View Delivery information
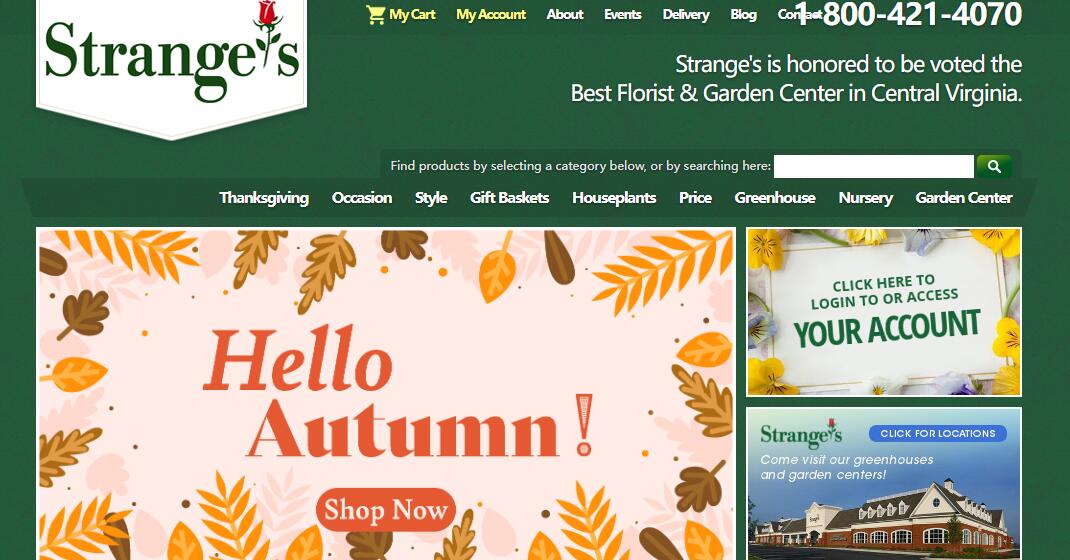Screen dimensions: 1070x560 pos(686,14)
